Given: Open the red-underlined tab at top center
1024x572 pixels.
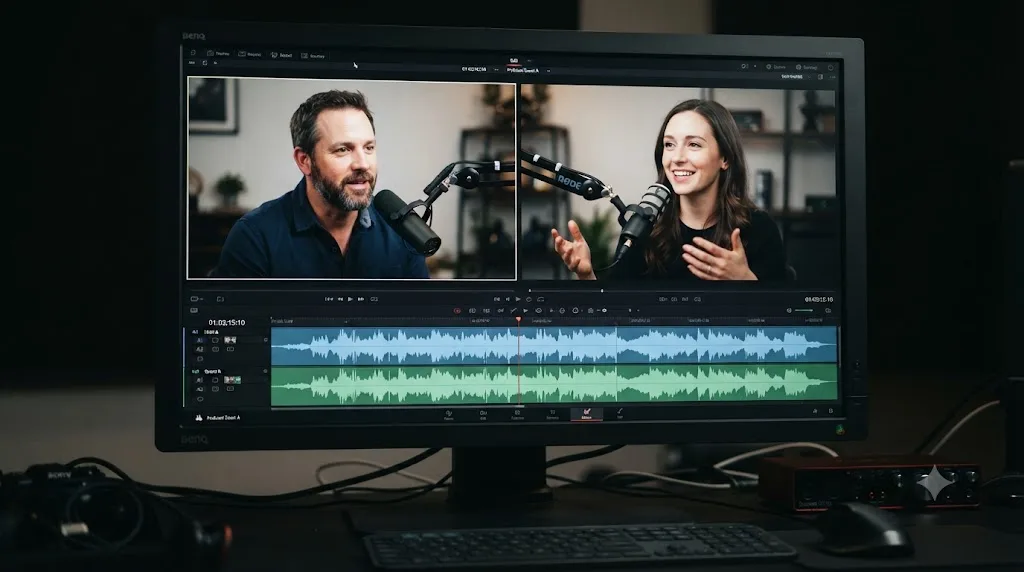Looking at the screenshot, I should (x=514, y=61).
